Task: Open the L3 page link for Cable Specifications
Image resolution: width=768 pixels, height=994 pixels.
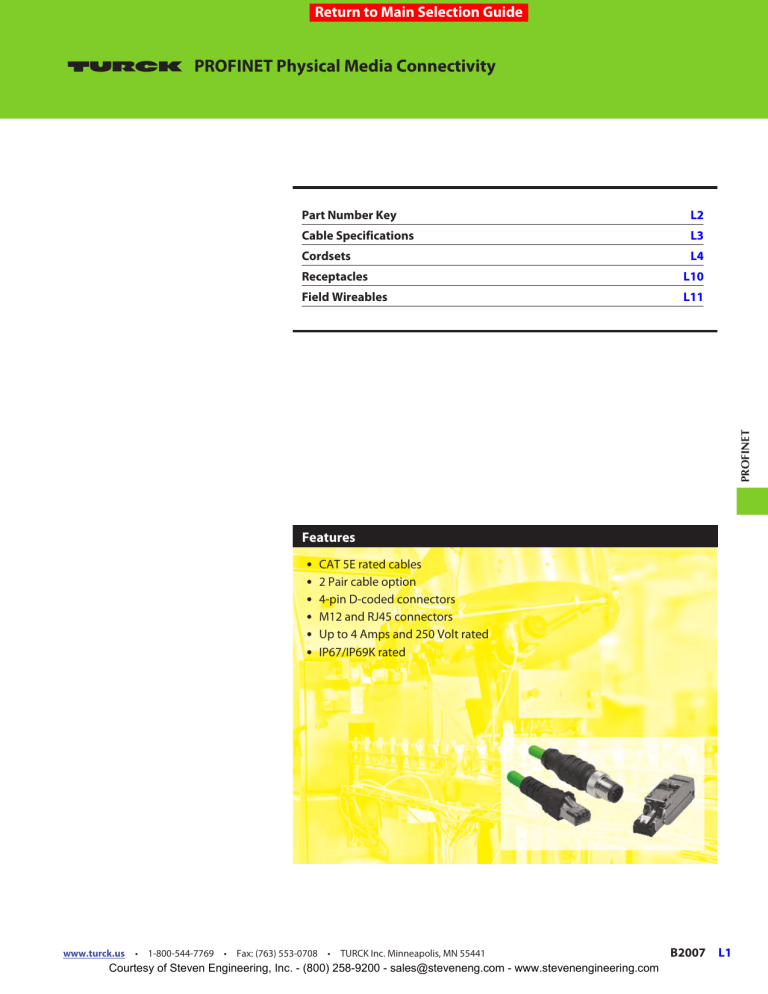Action: [x=696, y=235]
